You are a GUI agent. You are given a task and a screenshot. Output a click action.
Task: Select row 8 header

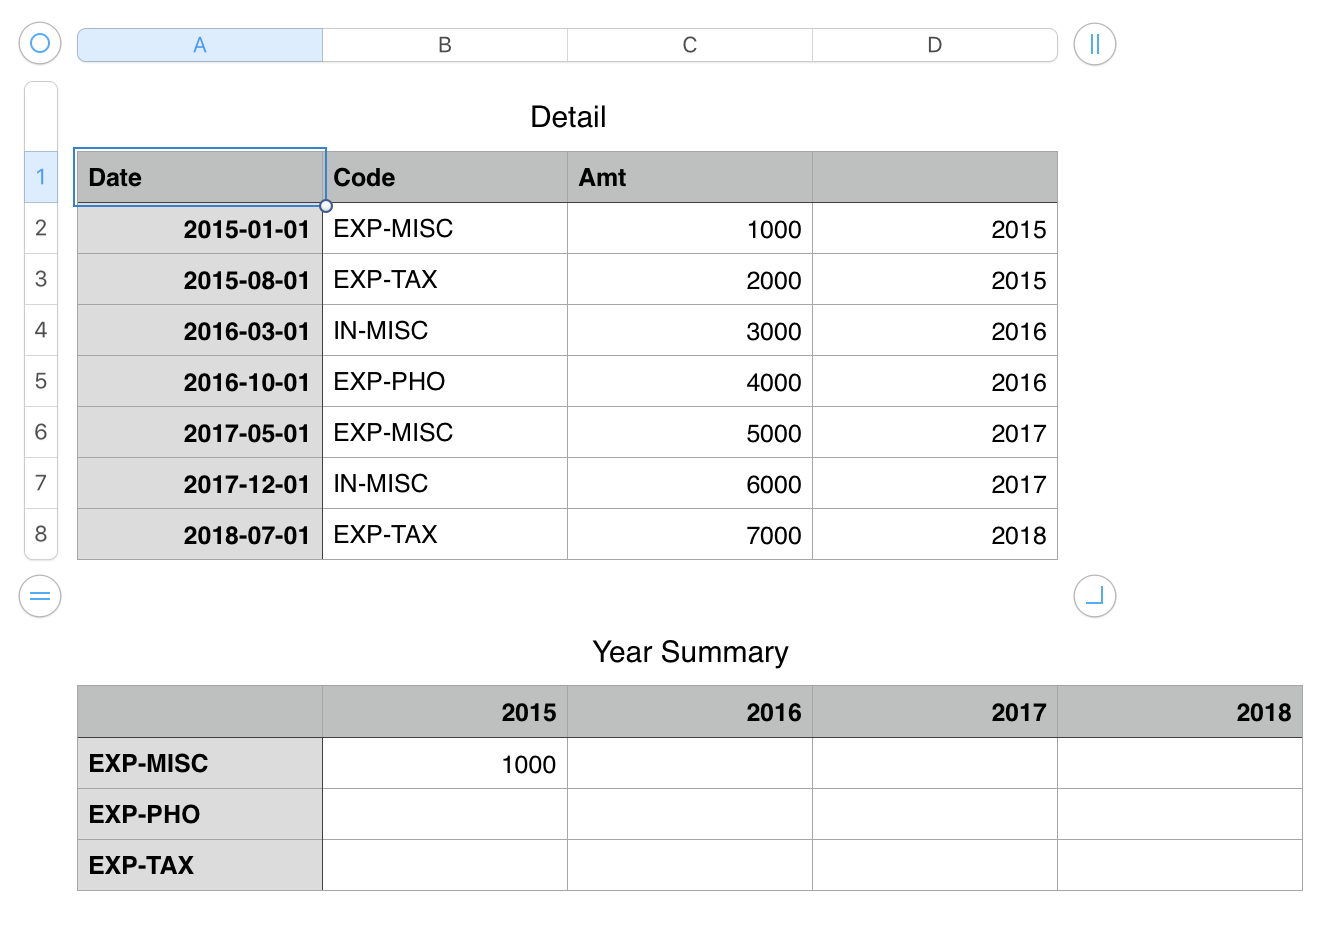tap(41, 534)
